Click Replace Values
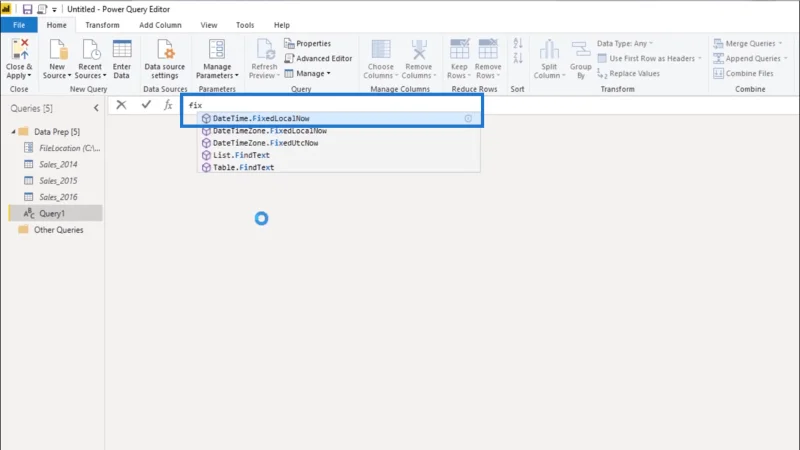The image size is (800, 450). (629, 73)
